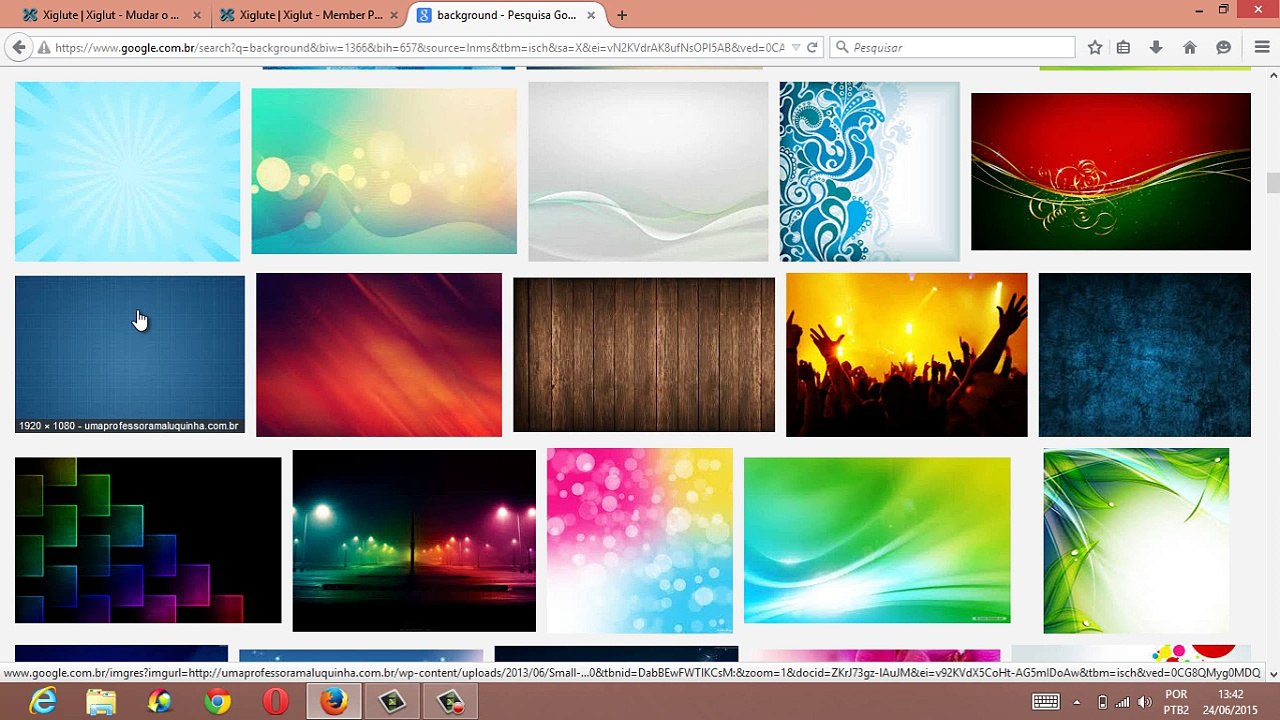Image resolution: width=1280 pixels, height=720 pixels.
Task: Open the Firefox hamburger menu
Action: [1262, 47]
